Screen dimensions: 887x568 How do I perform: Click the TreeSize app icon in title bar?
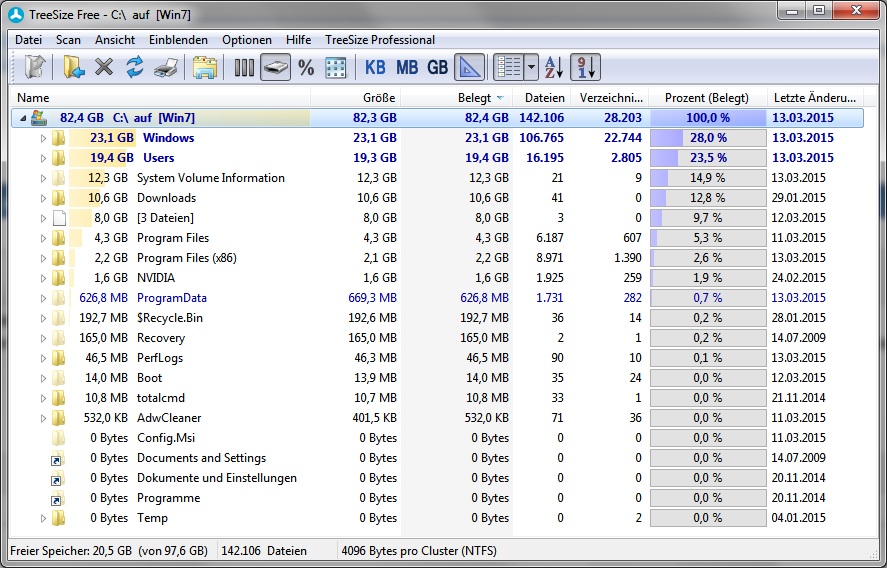pos(16,15)
